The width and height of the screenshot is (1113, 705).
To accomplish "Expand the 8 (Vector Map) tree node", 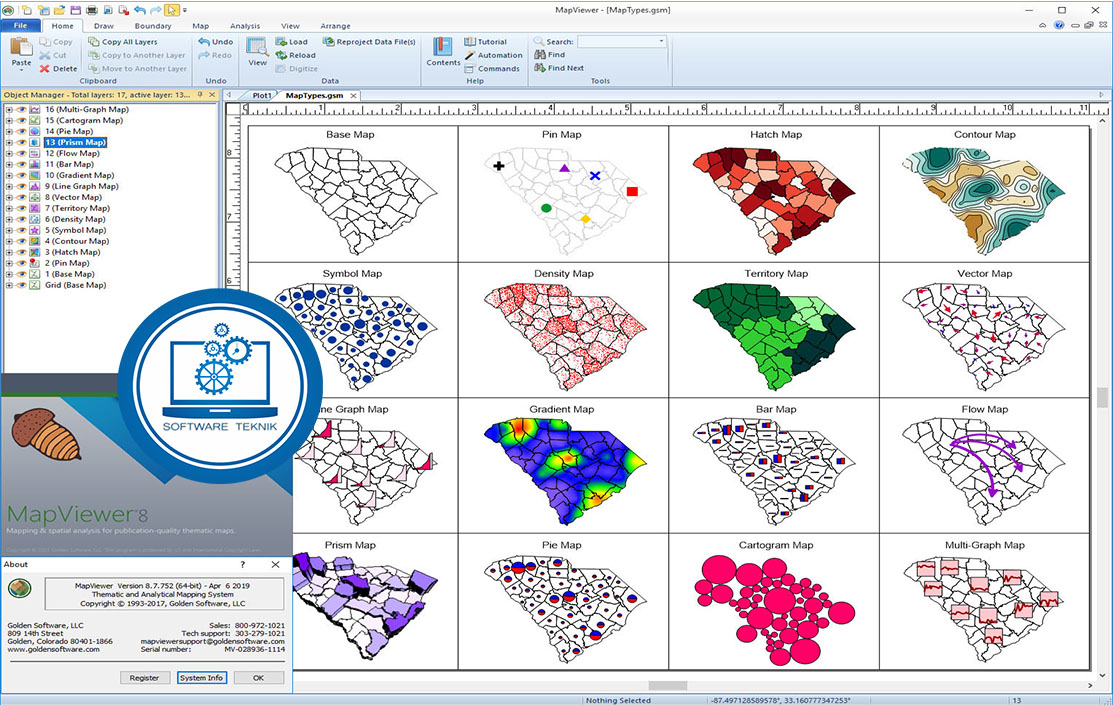I will click(x=9, y=197).
